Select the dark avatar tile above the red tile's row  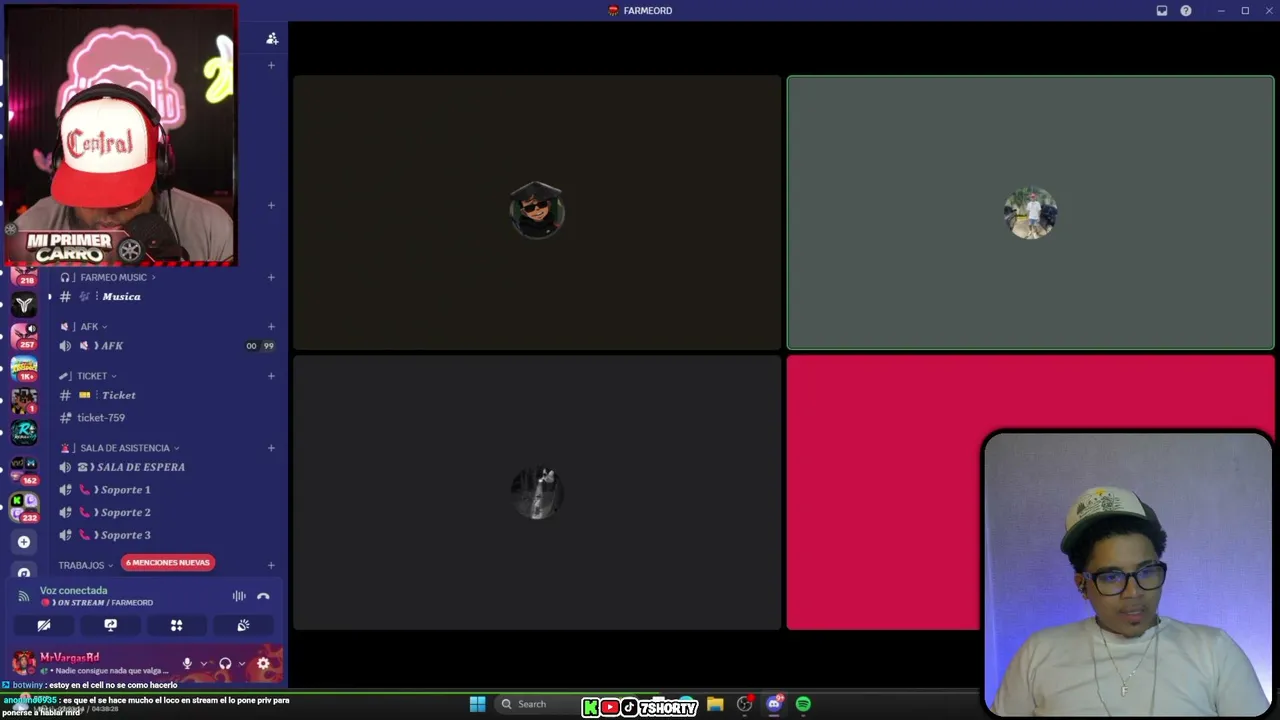(x=537, y=493)
